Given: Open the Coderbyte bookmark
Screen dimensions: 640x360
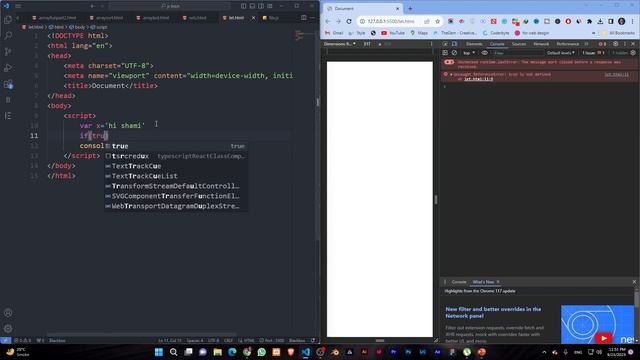Looking at the screenshot, I should click(x=496, y=33).
